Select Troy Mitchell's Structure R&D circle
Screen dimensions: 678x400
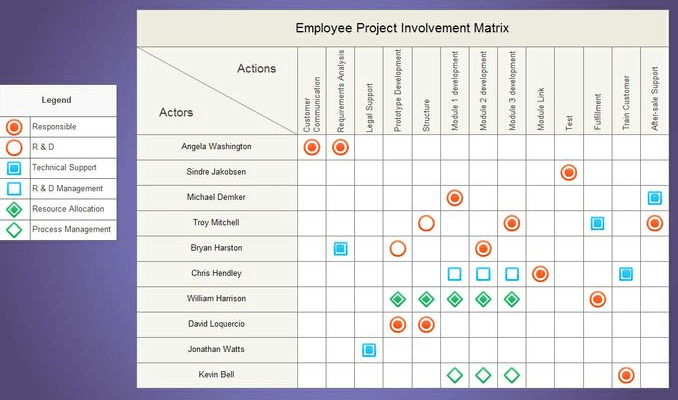pyautogui.click(x=426, y=224)
